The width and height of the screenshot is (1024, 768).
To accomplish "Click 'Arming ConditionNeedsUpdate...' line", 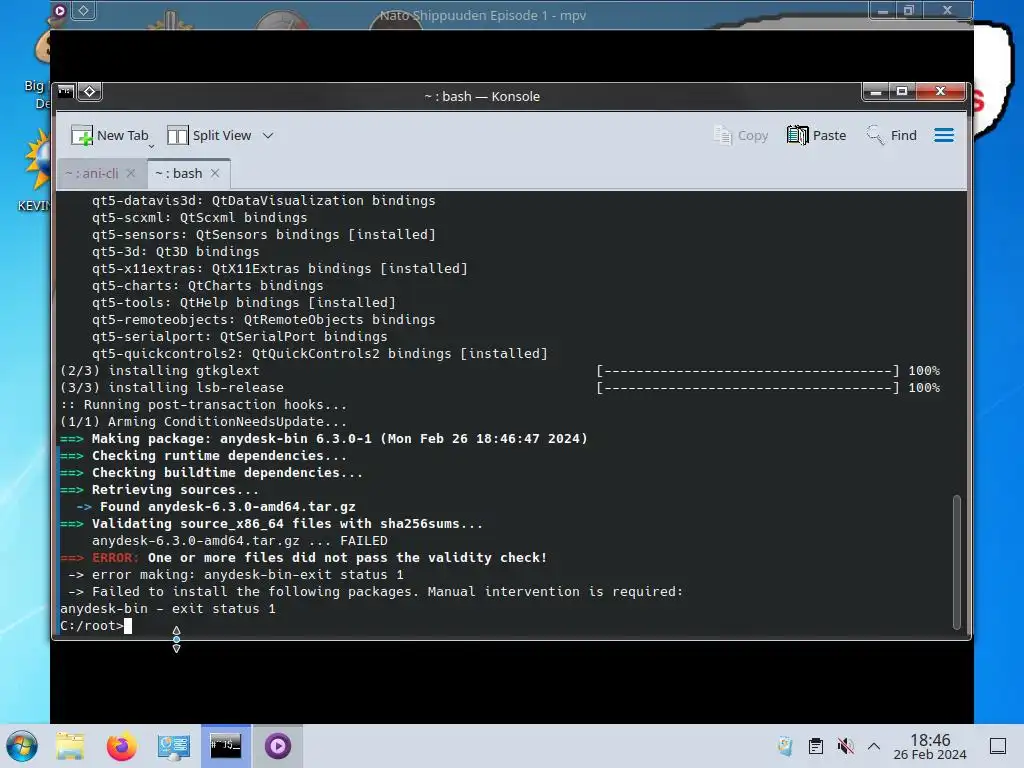I will pos(203,422).
